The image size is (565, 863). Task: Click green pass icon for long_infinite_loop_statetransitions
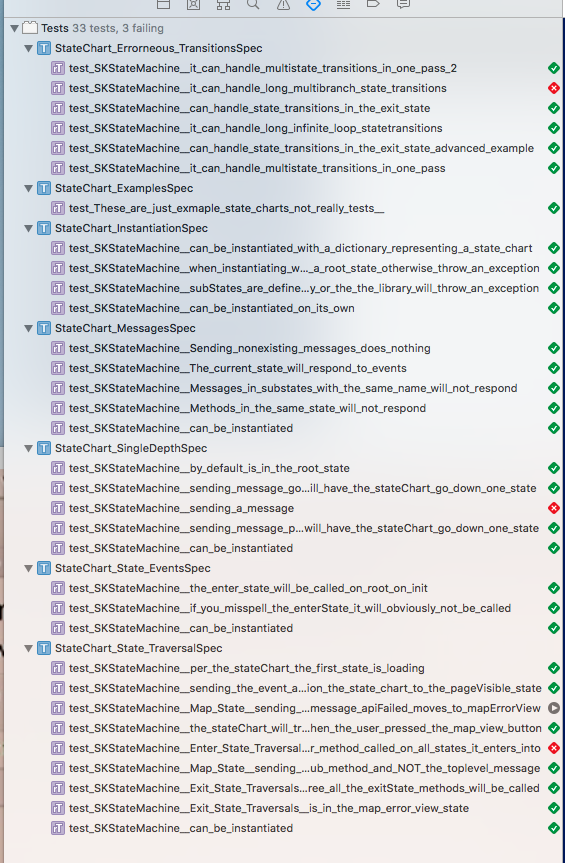(554, 128)
